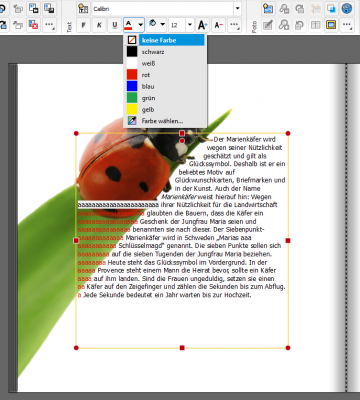Click the Calibri font name field
Screen dimensions: 360x400
pyautogui.click(x=163, y=9)
